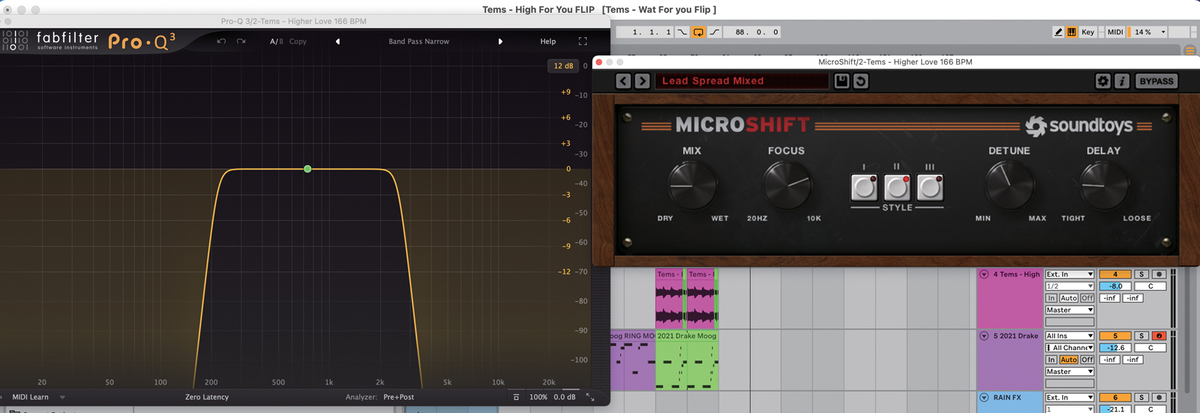The image size is (1200, 413).
Task: Open track 5 All Ins dropdown
Action: pyautogui.click(x=1069, y=336)
